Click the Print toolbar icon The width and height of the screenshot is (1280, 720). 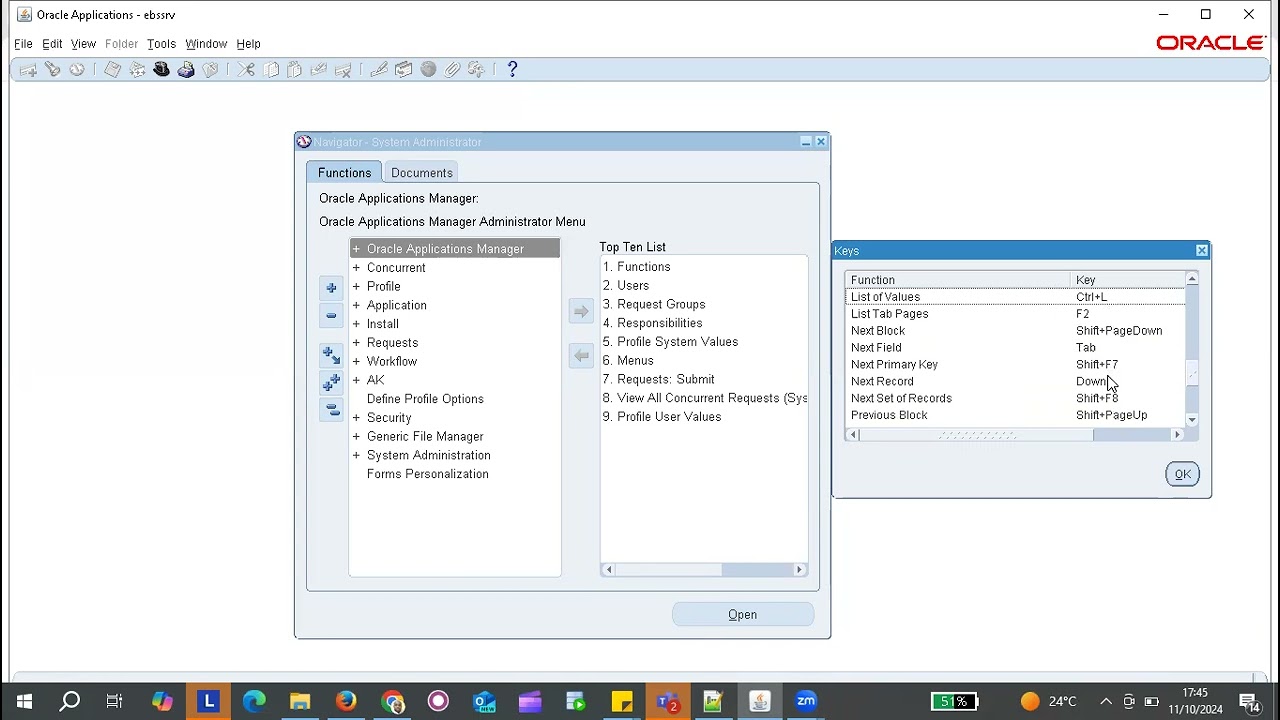click(x=186, y=70)
